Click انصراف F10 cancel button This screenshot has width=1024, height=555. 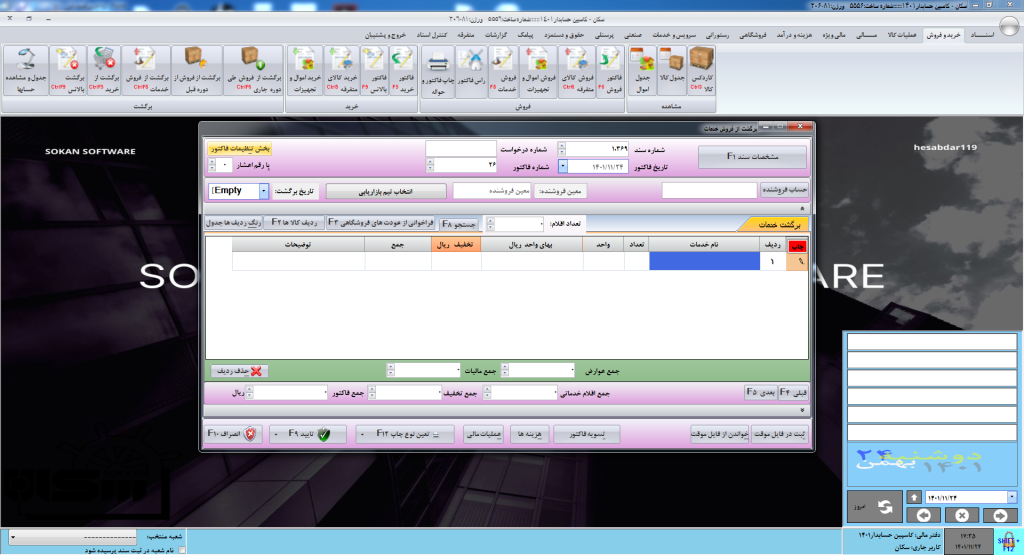pos(233,434)
